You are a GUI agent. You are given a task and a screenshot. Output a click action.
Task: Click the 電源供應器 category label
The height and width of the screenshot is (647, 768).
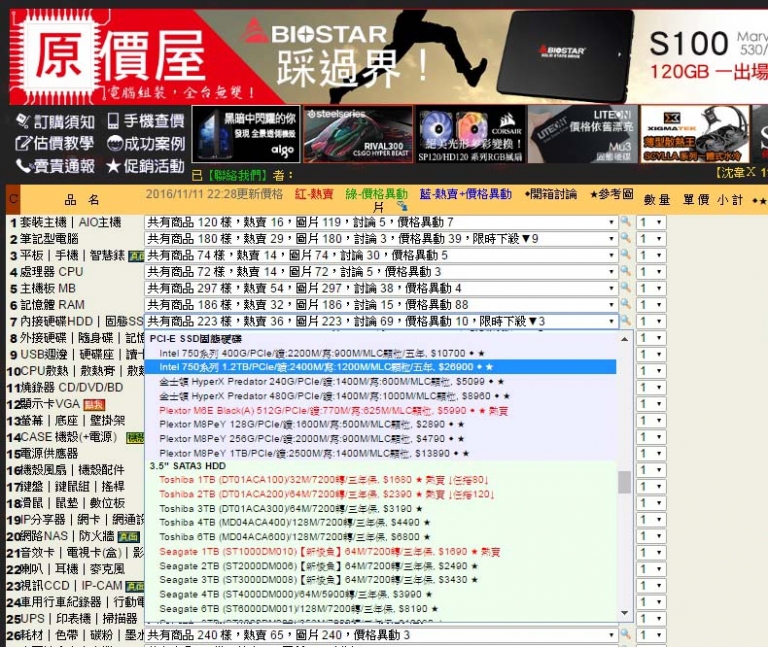pos(49,454)
